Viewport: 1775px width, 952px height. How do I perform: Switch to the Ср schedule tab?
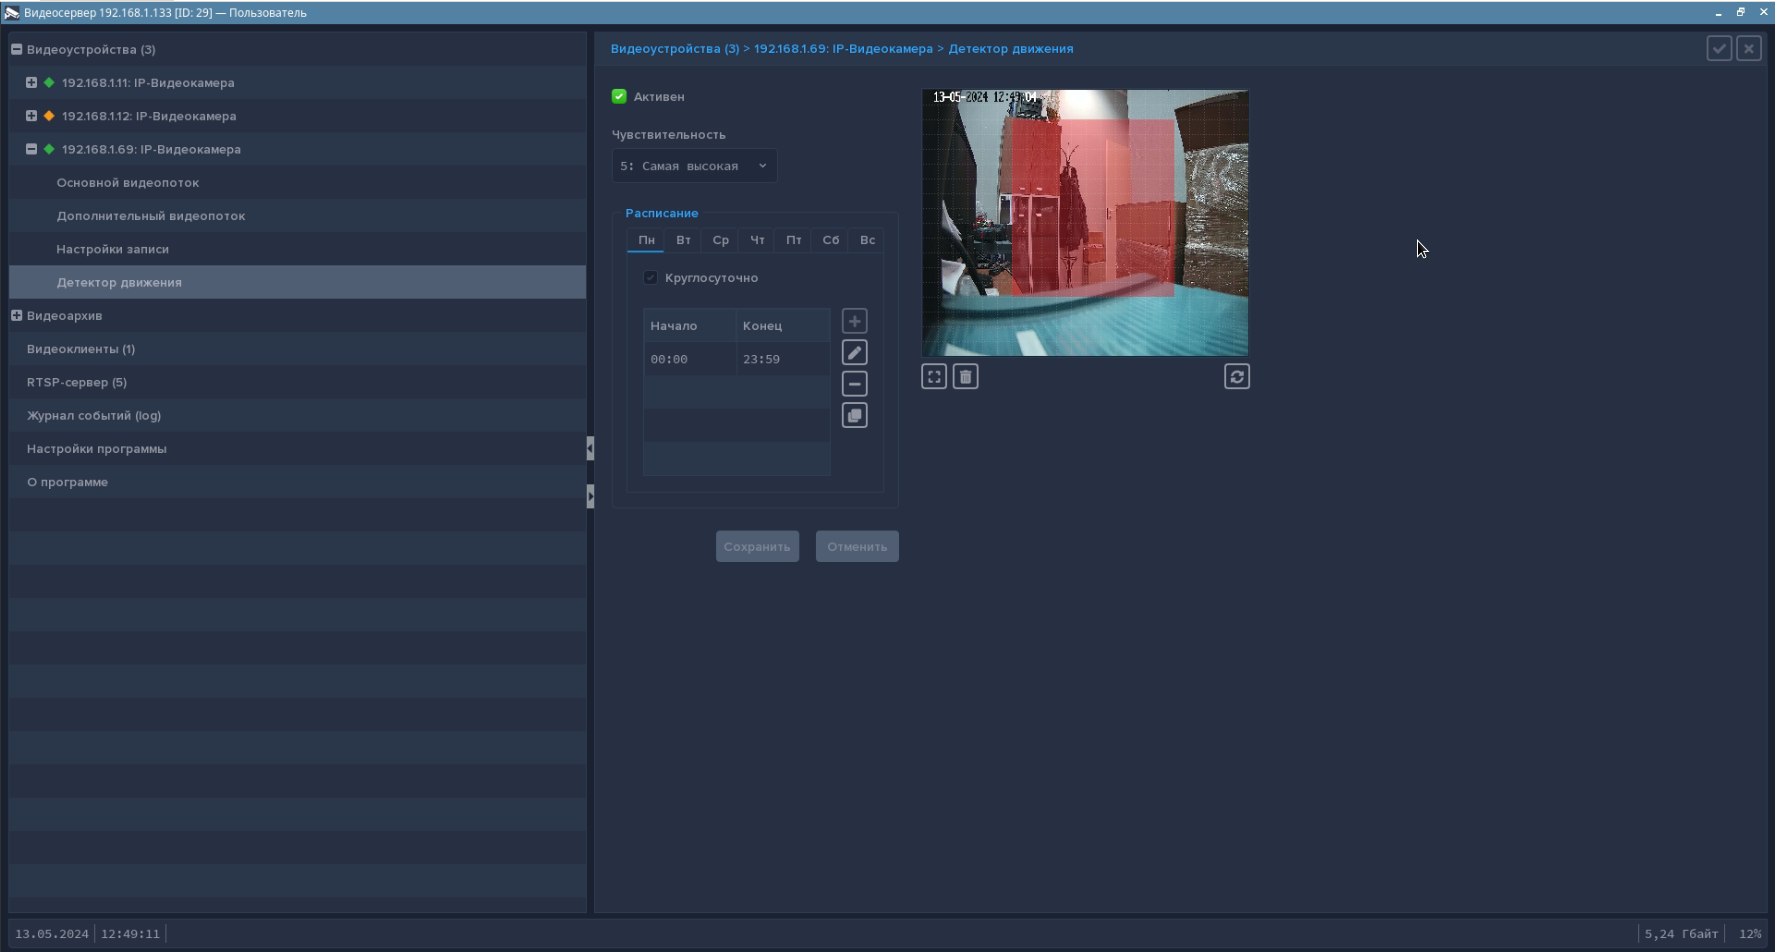tap(720, 240)
